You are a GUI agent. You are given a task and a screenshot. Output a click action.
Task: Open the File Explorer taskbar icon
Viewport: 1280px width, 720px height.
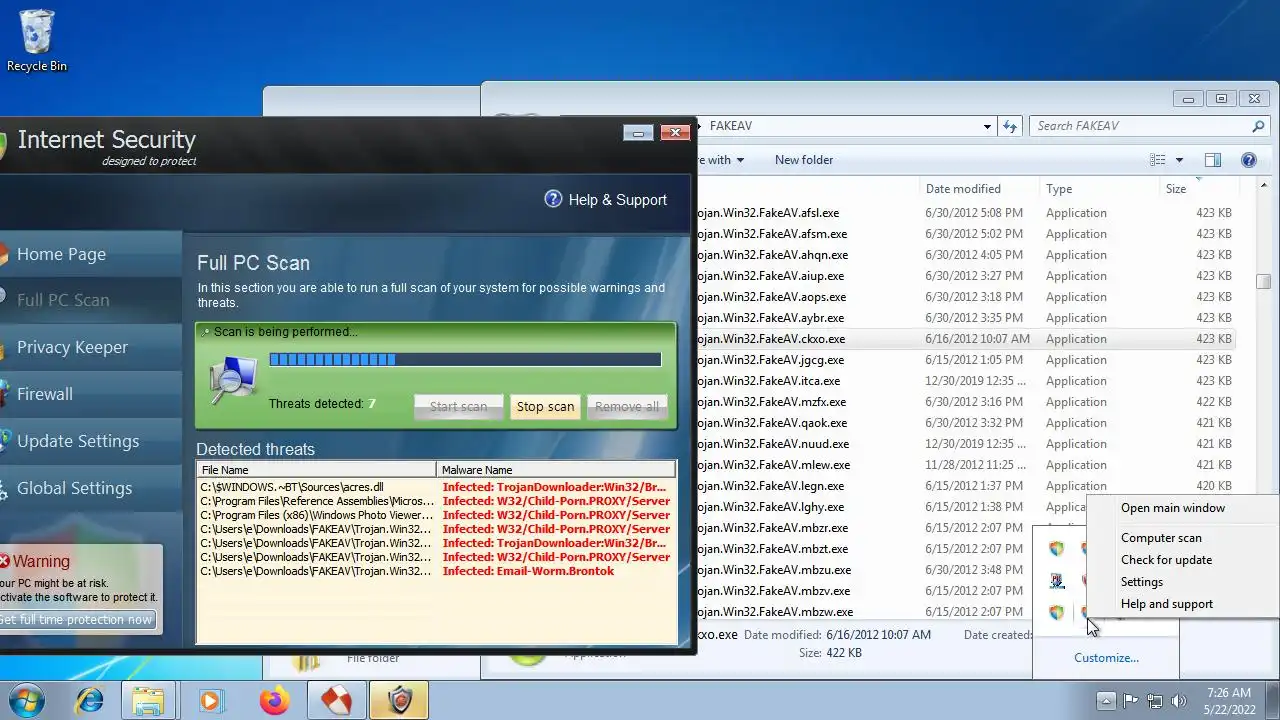tap(148, 701)
